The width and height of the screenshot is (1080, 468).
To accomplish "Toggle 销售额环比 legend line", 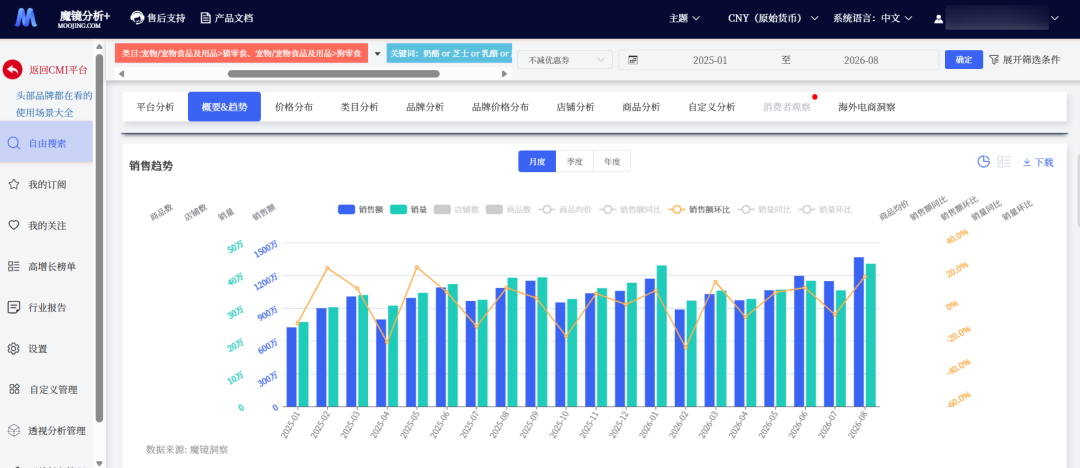I will [700, 210].
